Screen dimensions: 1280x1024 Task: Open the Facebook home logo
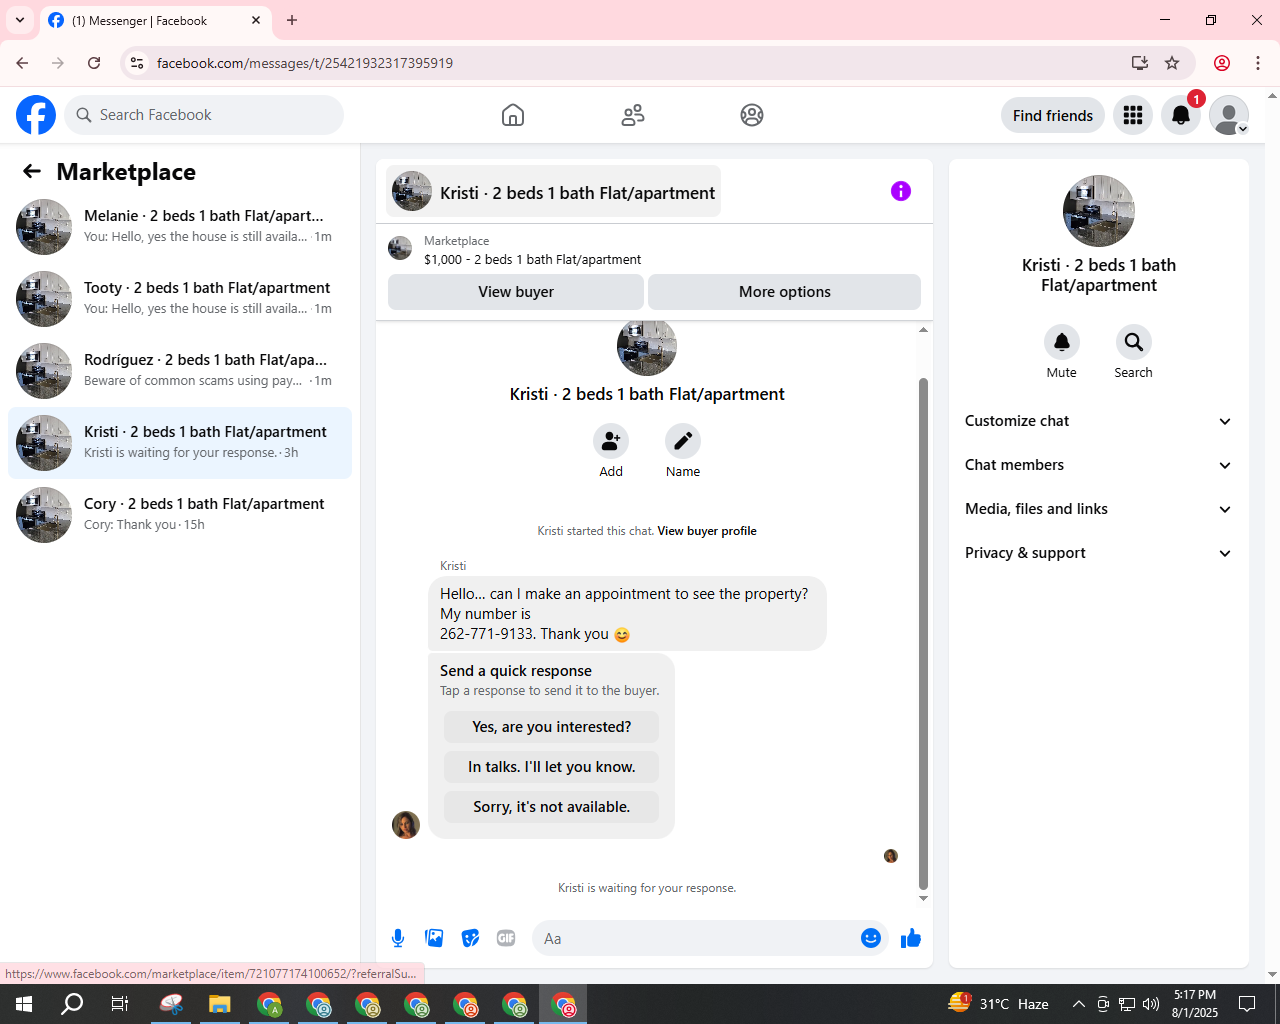coord(36,115)
